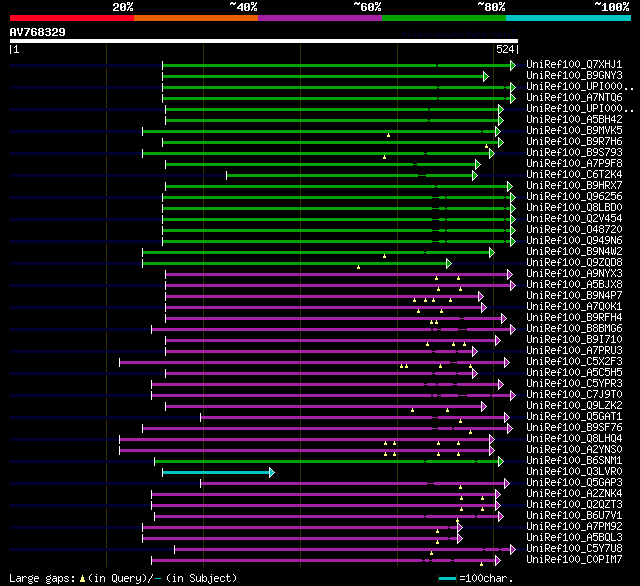Select the UniRef100_C5X2F3 label

pos(574,362)
